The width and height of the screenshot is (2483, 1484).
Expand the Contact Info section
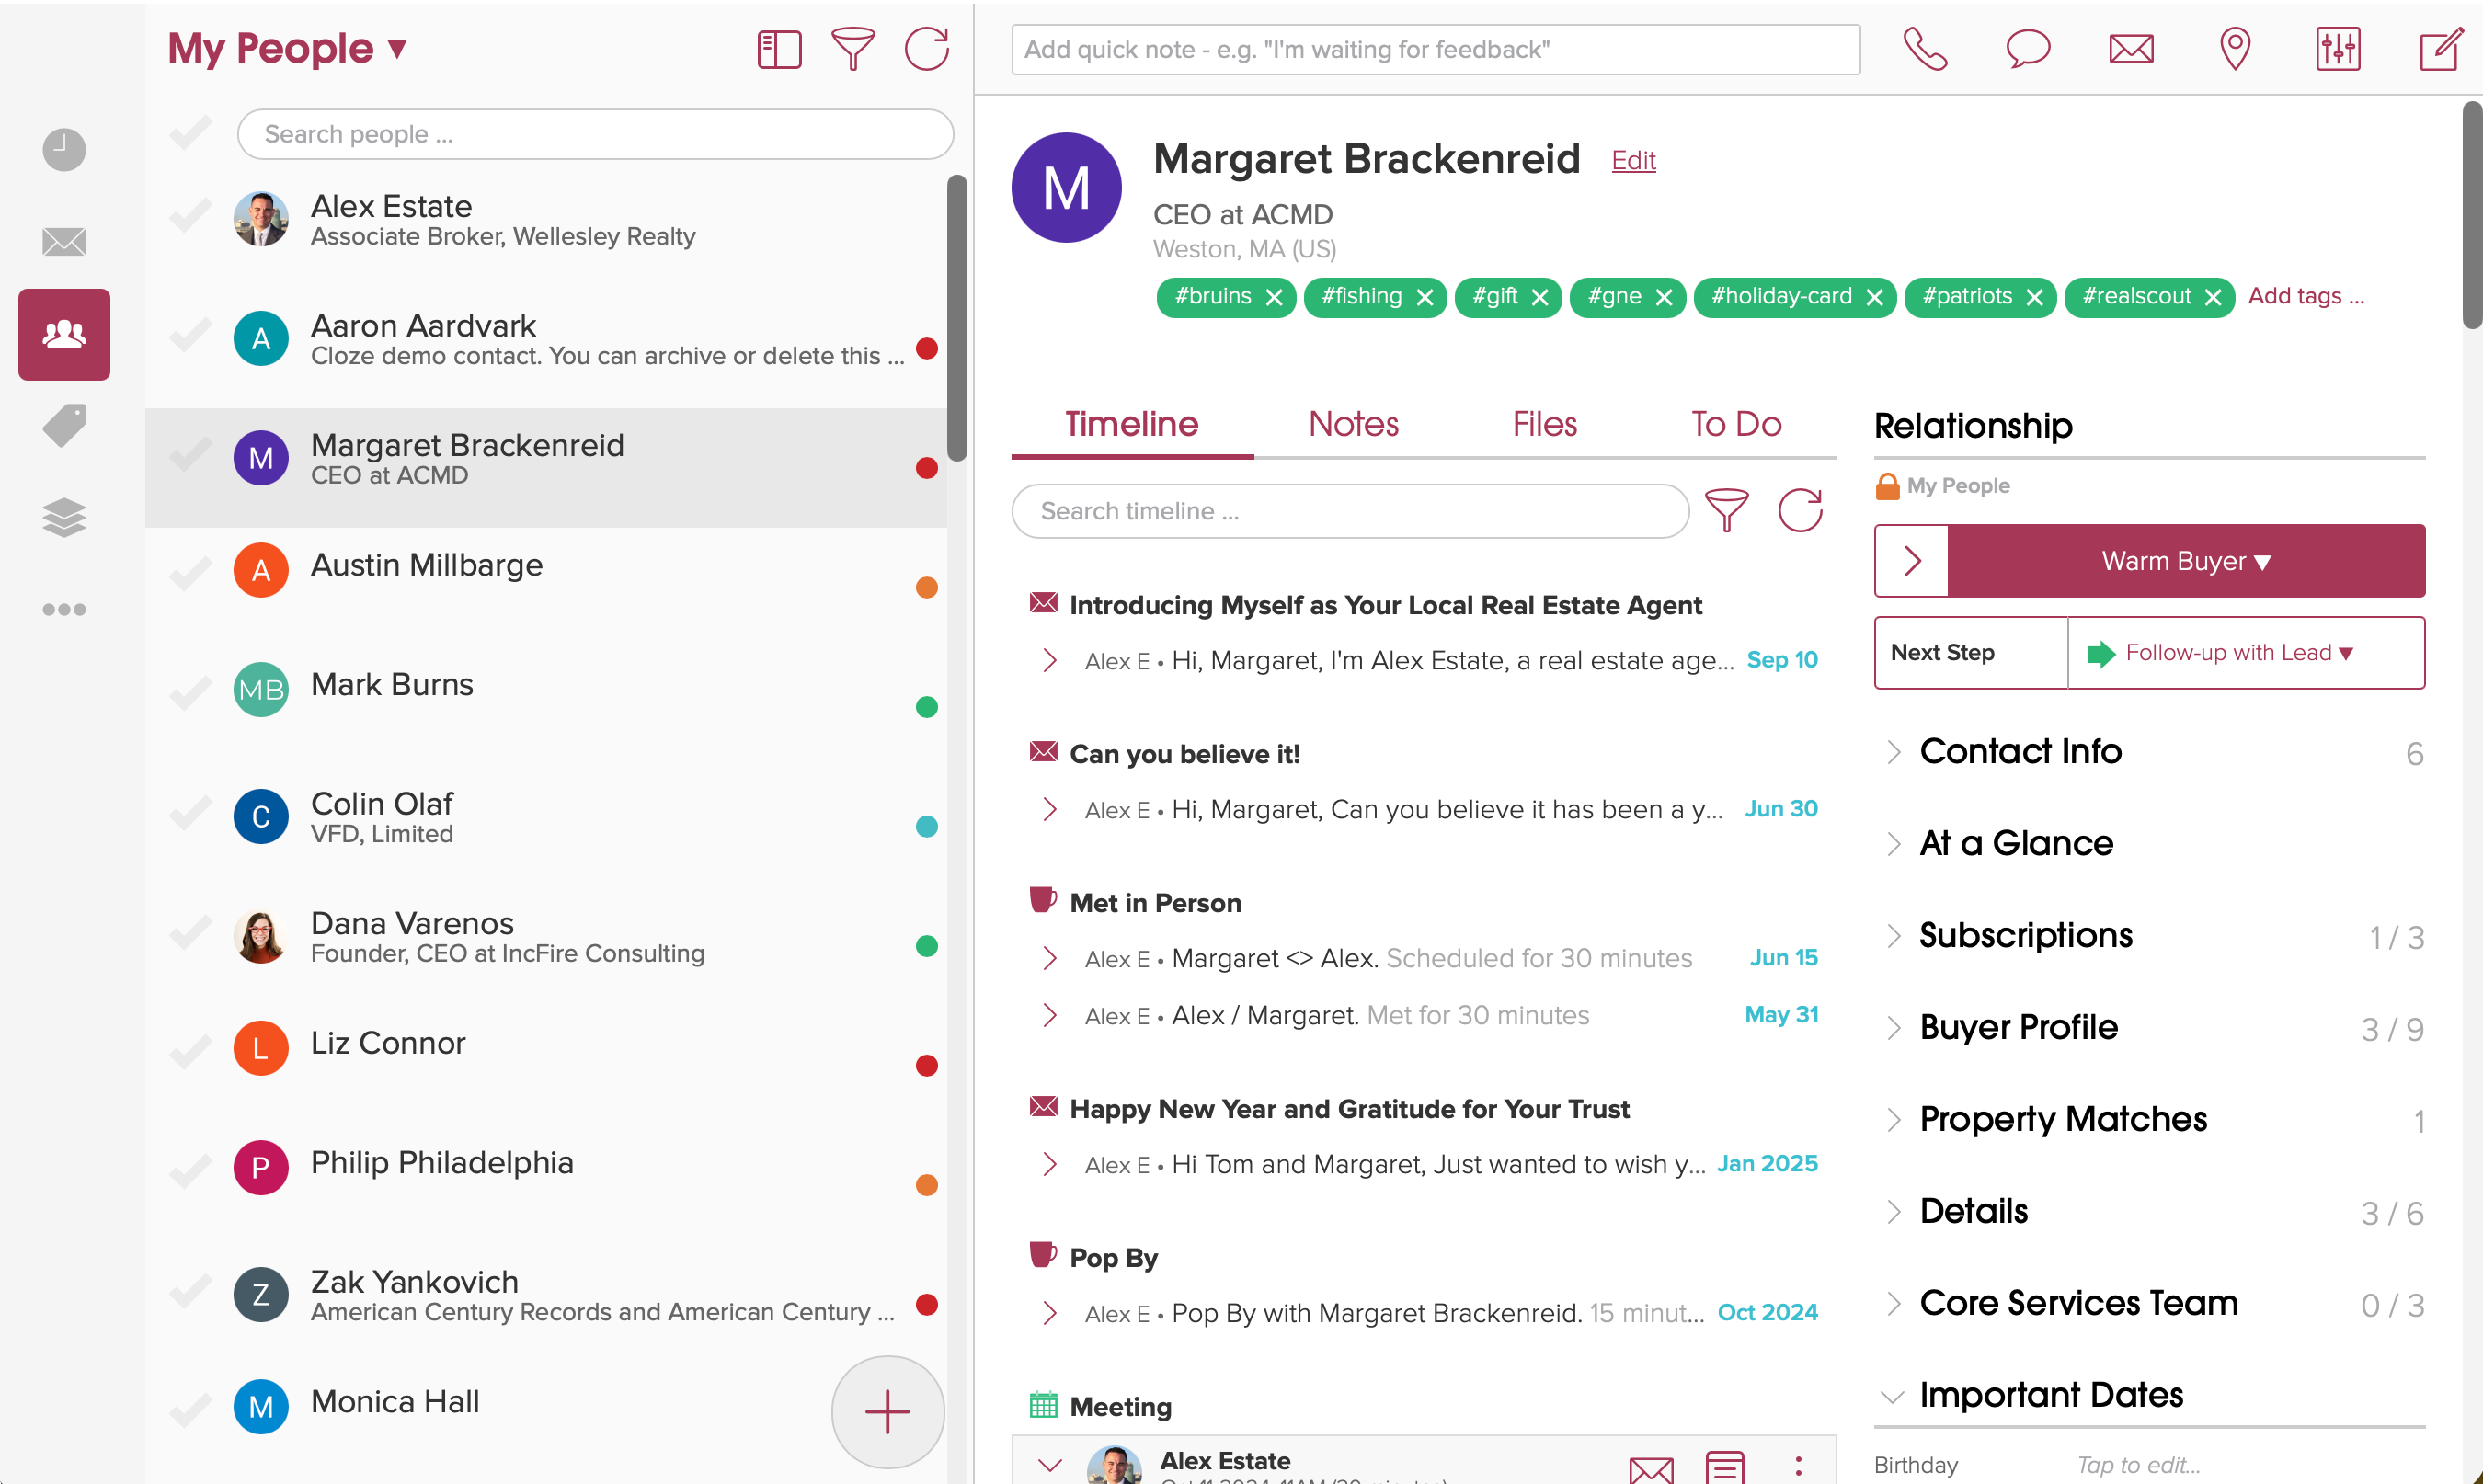[x=2019, y=751]
